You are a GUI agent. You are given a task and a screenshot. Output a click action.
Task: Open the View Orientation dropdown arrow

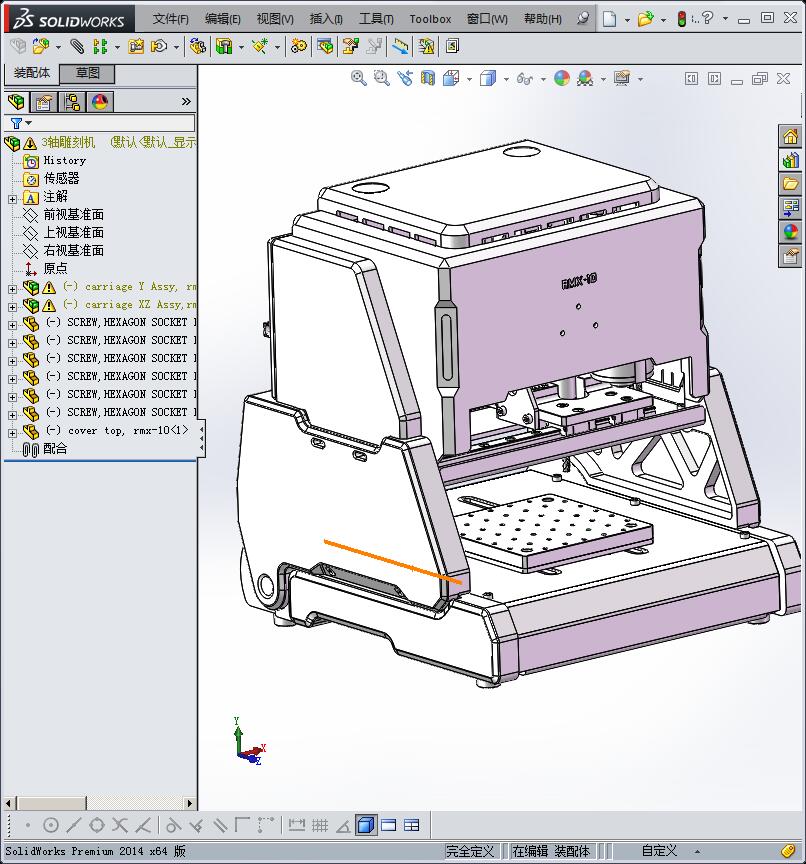[x=469, y=79]
